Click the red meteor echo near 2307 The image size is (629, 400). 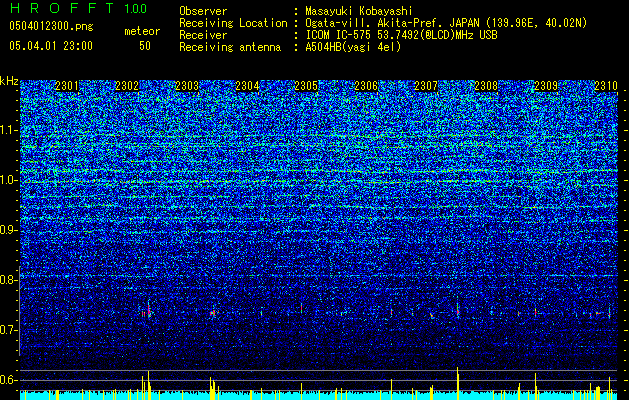point(457,309)
